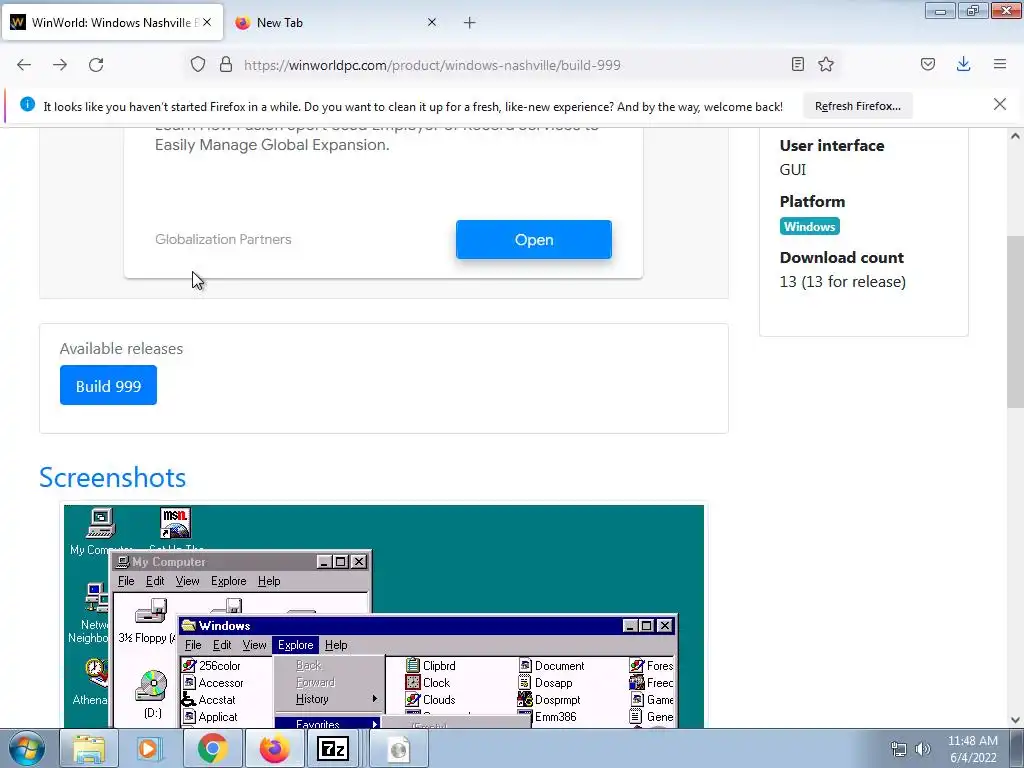Viewport: 1024px width, 768px height.
Task: Click the info icon in notification bar
Action: (27, 104)
